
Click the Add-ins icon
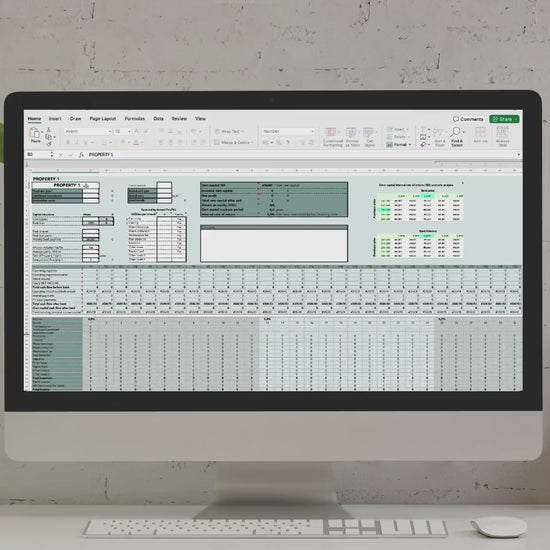[480, 133]
